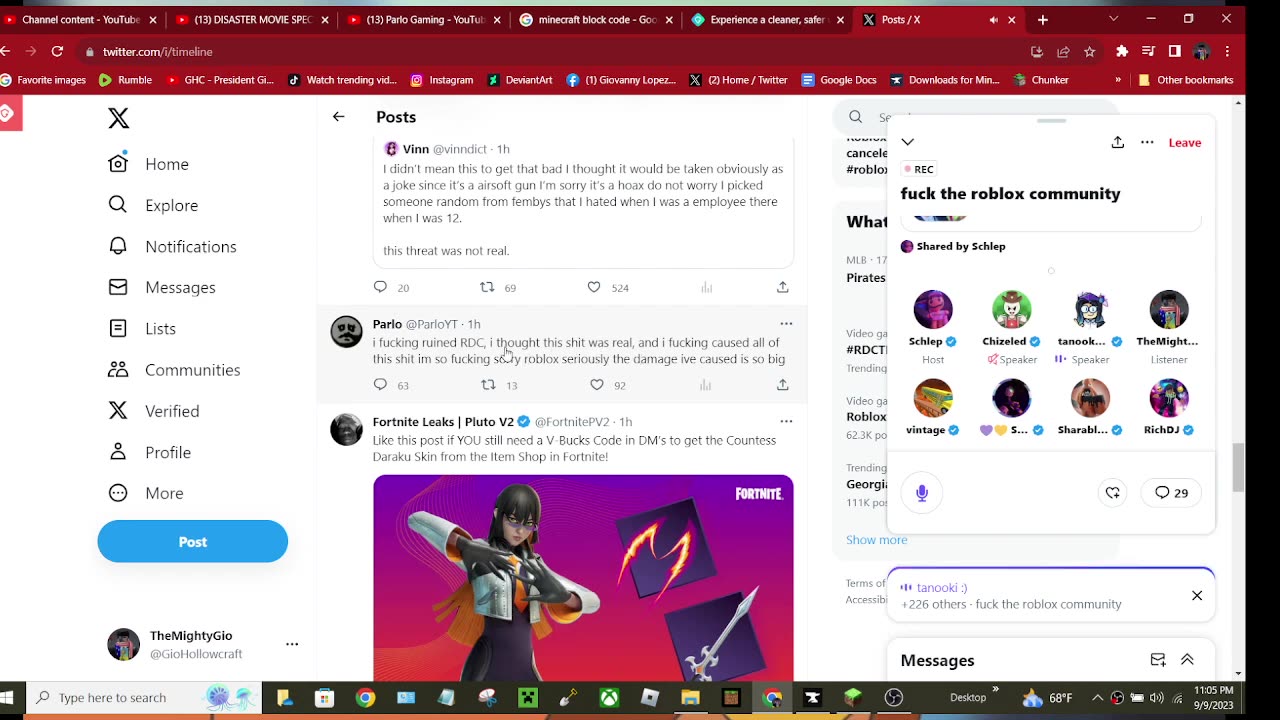Switch to minecraft block code tab
The height and width of the screenshot is (720, 1280).
(597, 19)
